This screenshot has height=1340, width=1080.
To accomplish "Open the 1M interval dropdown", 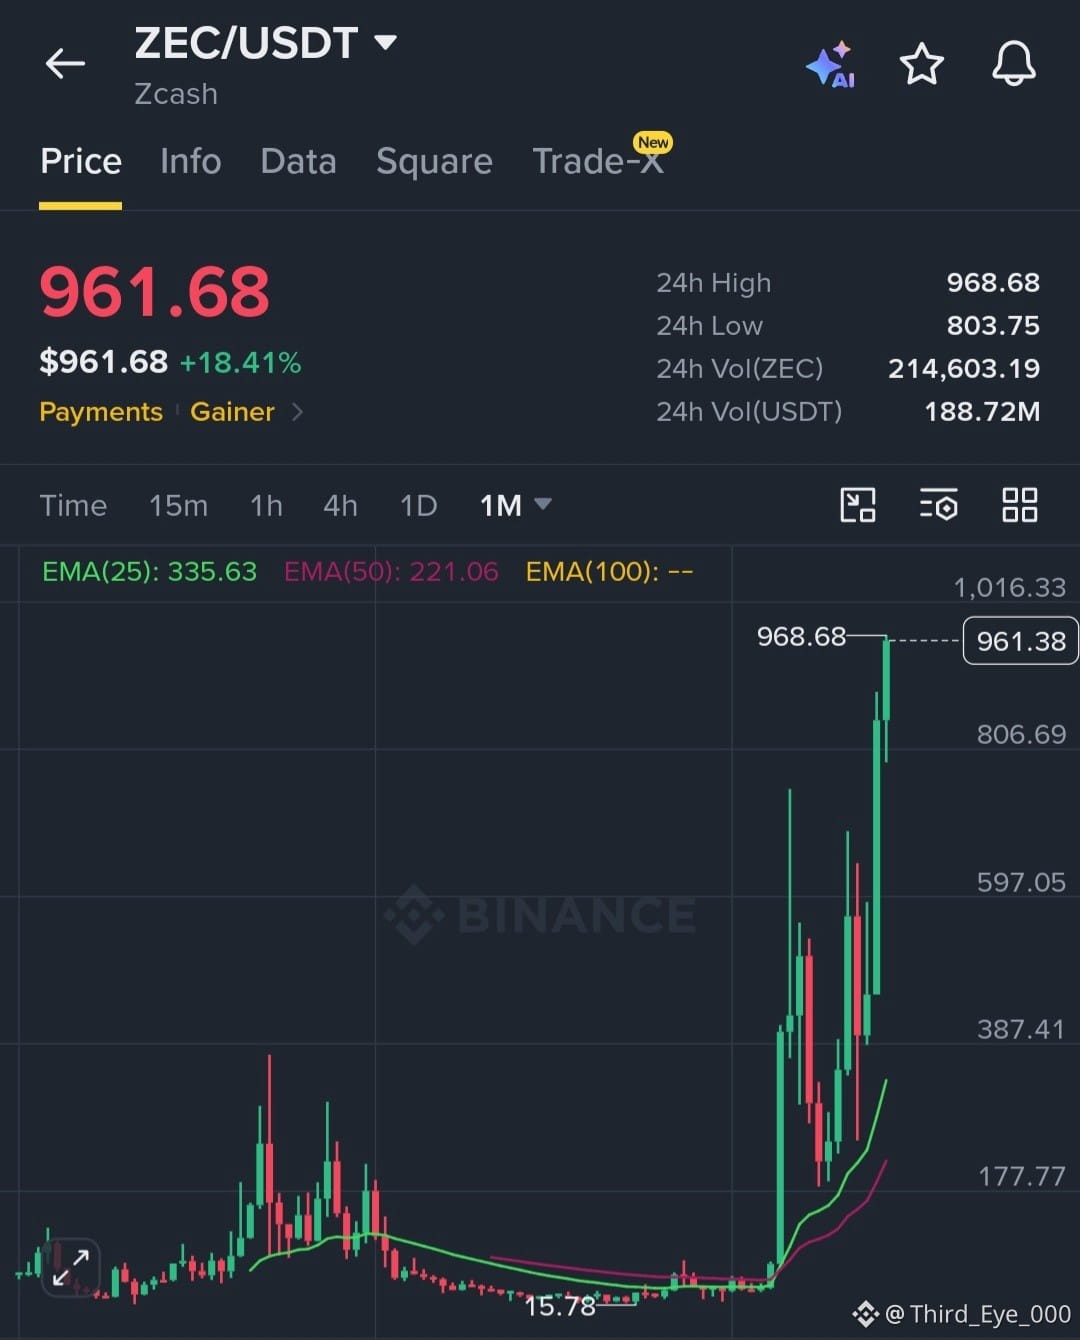I will click(516, 505).
